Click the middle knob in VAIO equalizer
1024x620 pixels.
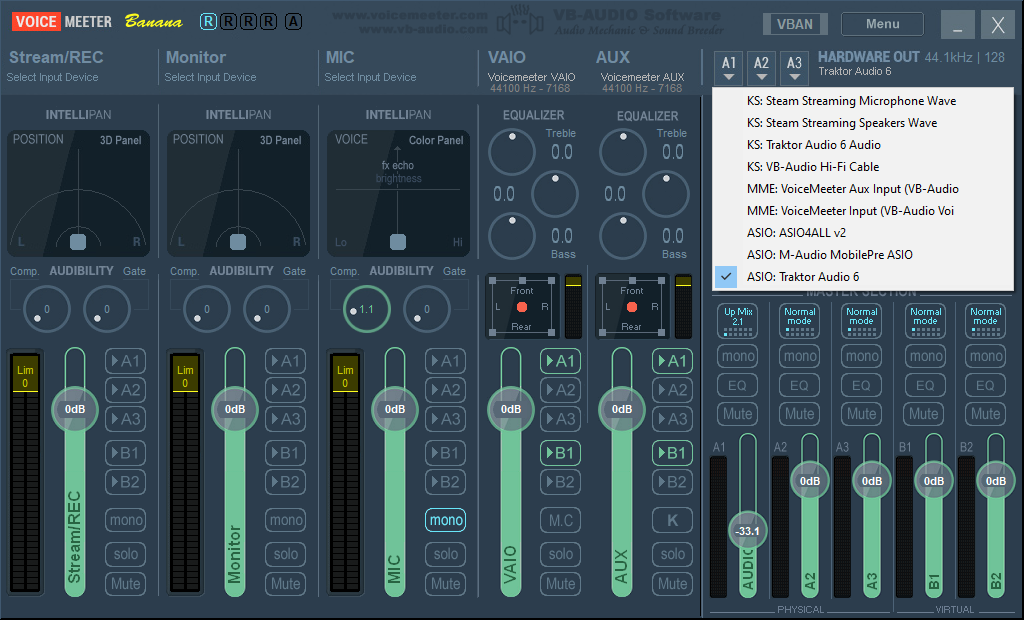(x=554, y=194)
